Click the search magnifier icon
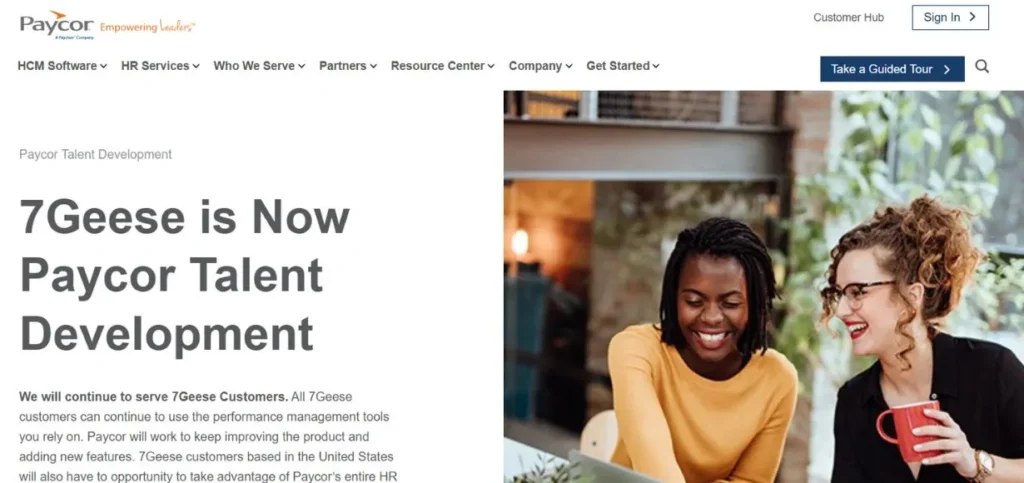Image resolution: width=1024 pixels, height=483 pixels. tap(982, 67)
